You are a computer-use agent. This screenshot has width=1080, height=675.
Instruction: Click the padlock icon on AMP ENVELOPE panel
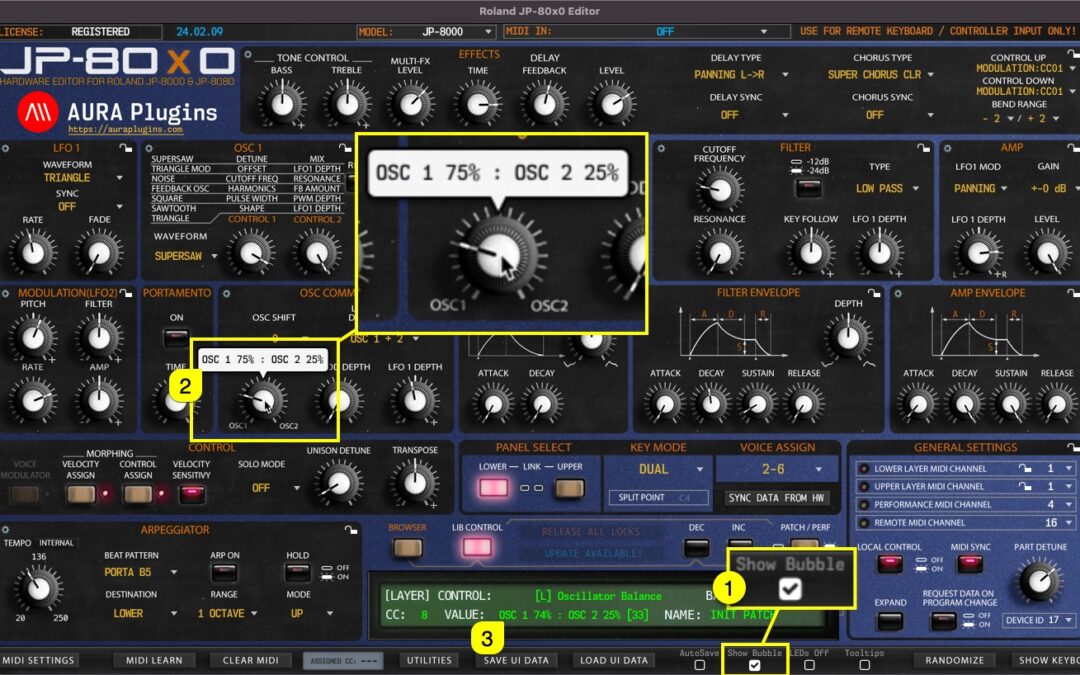click(x=1073, y=291)
